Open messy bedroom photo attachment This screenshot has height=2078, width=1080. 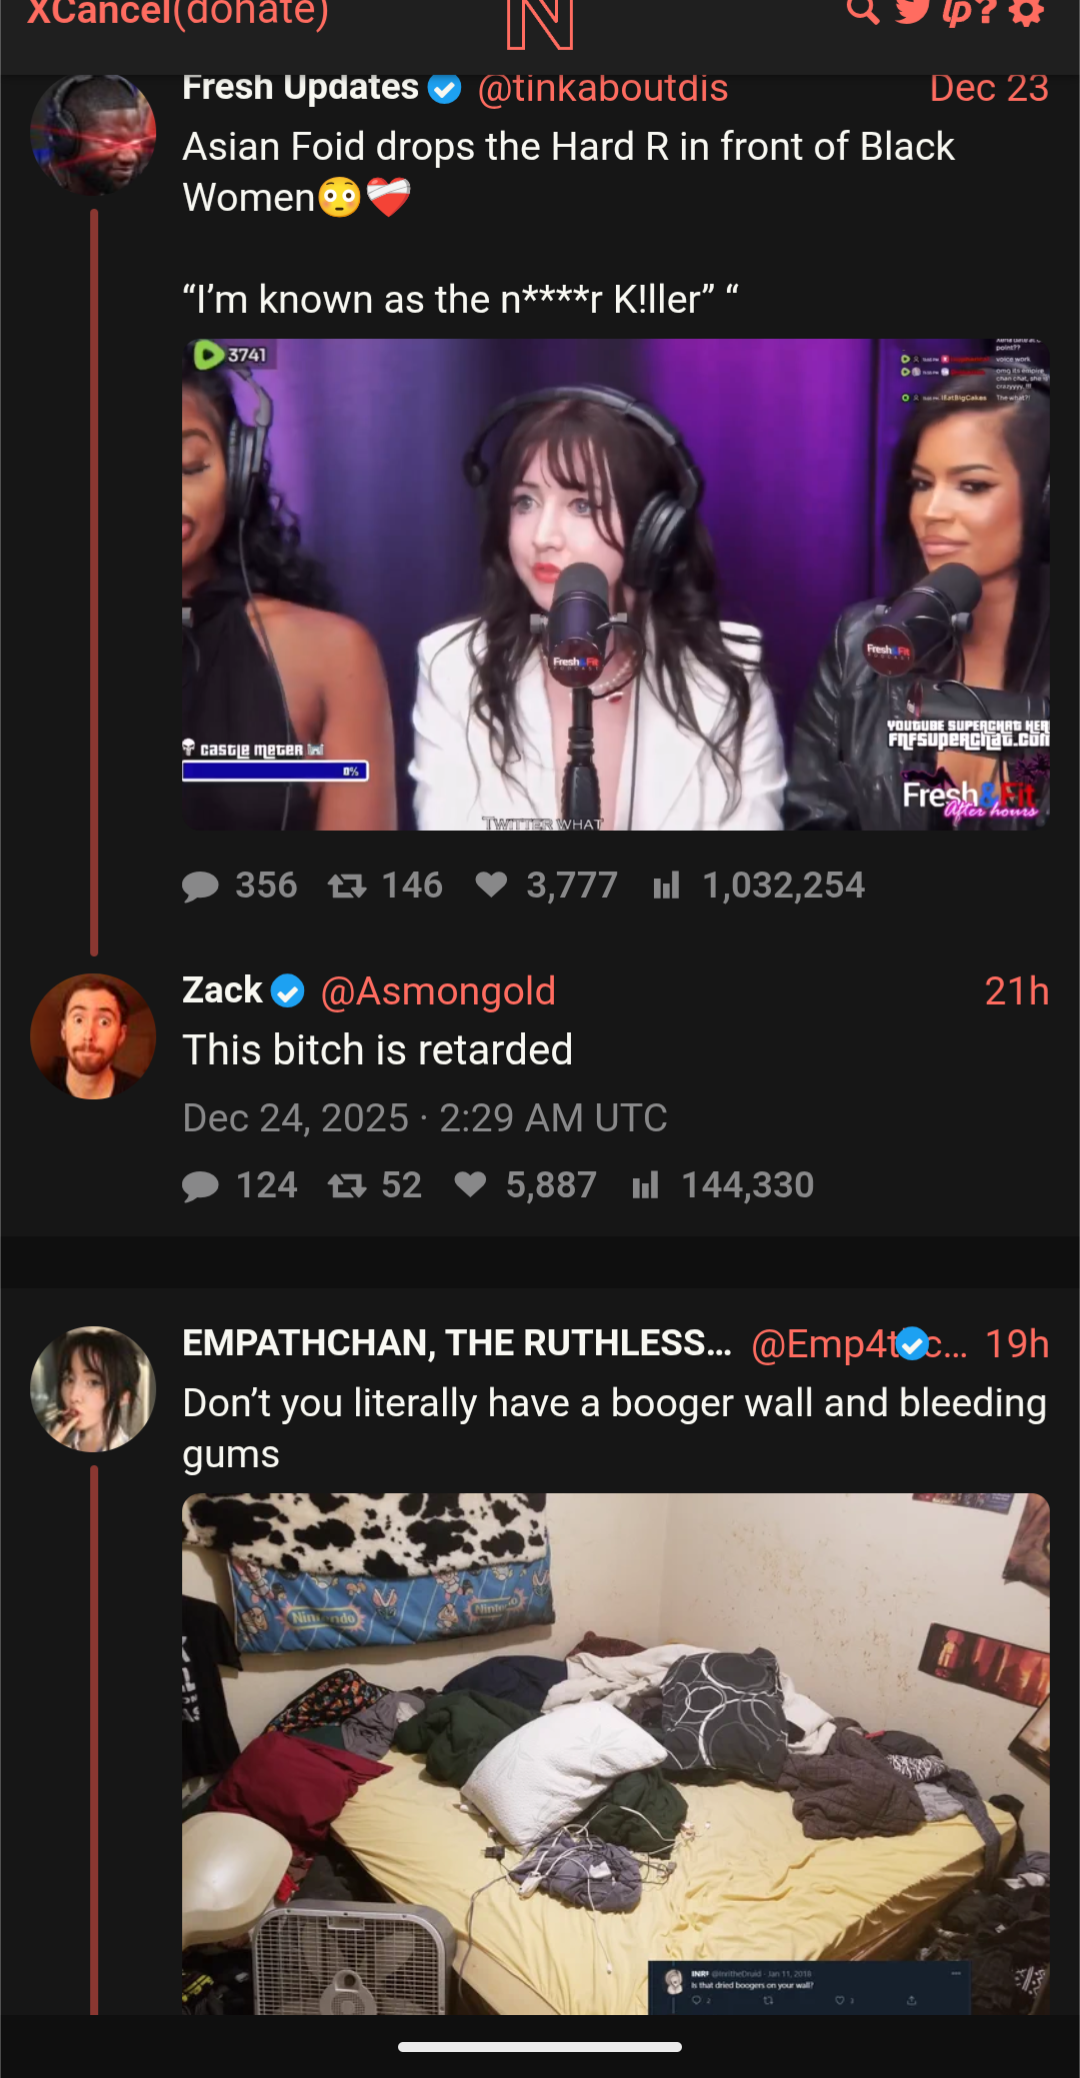[616, 1754]
